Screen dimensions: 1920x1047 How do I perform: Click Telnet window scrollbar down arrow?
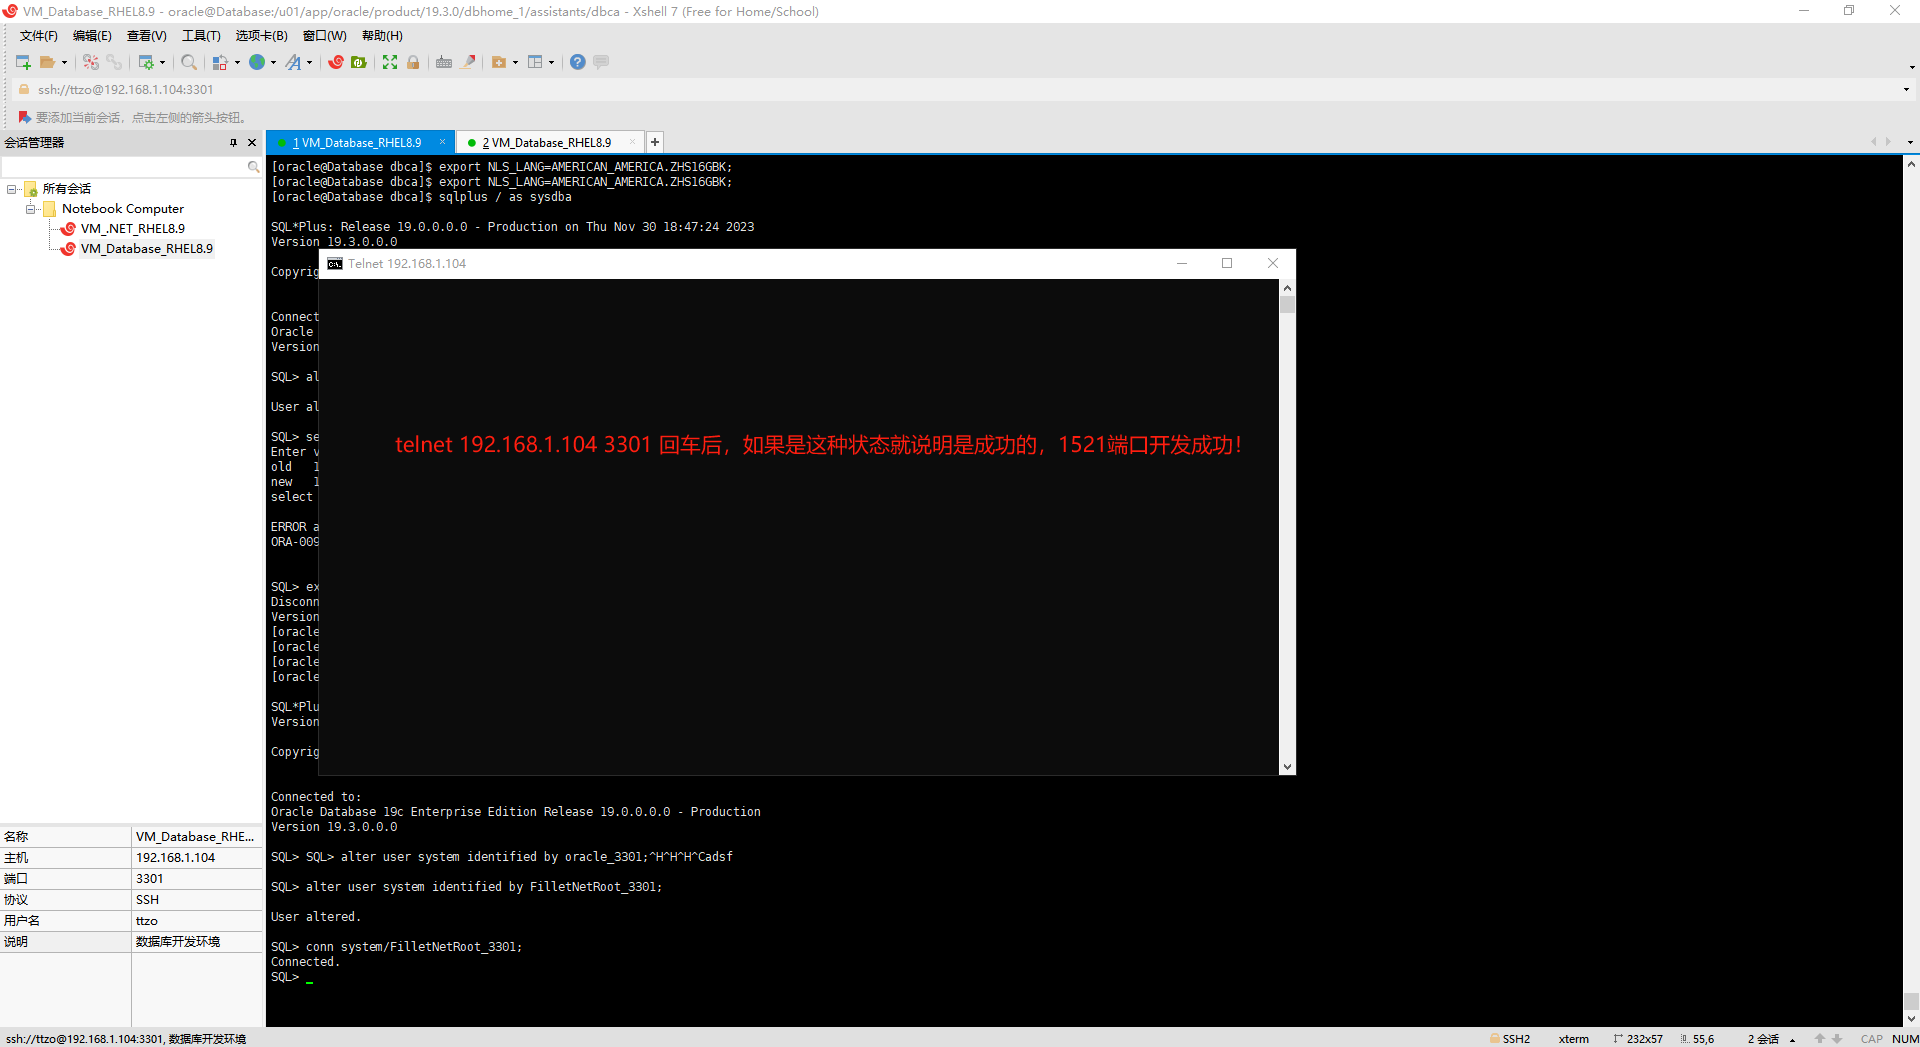pyautogui.click(x=1287, y=767)
